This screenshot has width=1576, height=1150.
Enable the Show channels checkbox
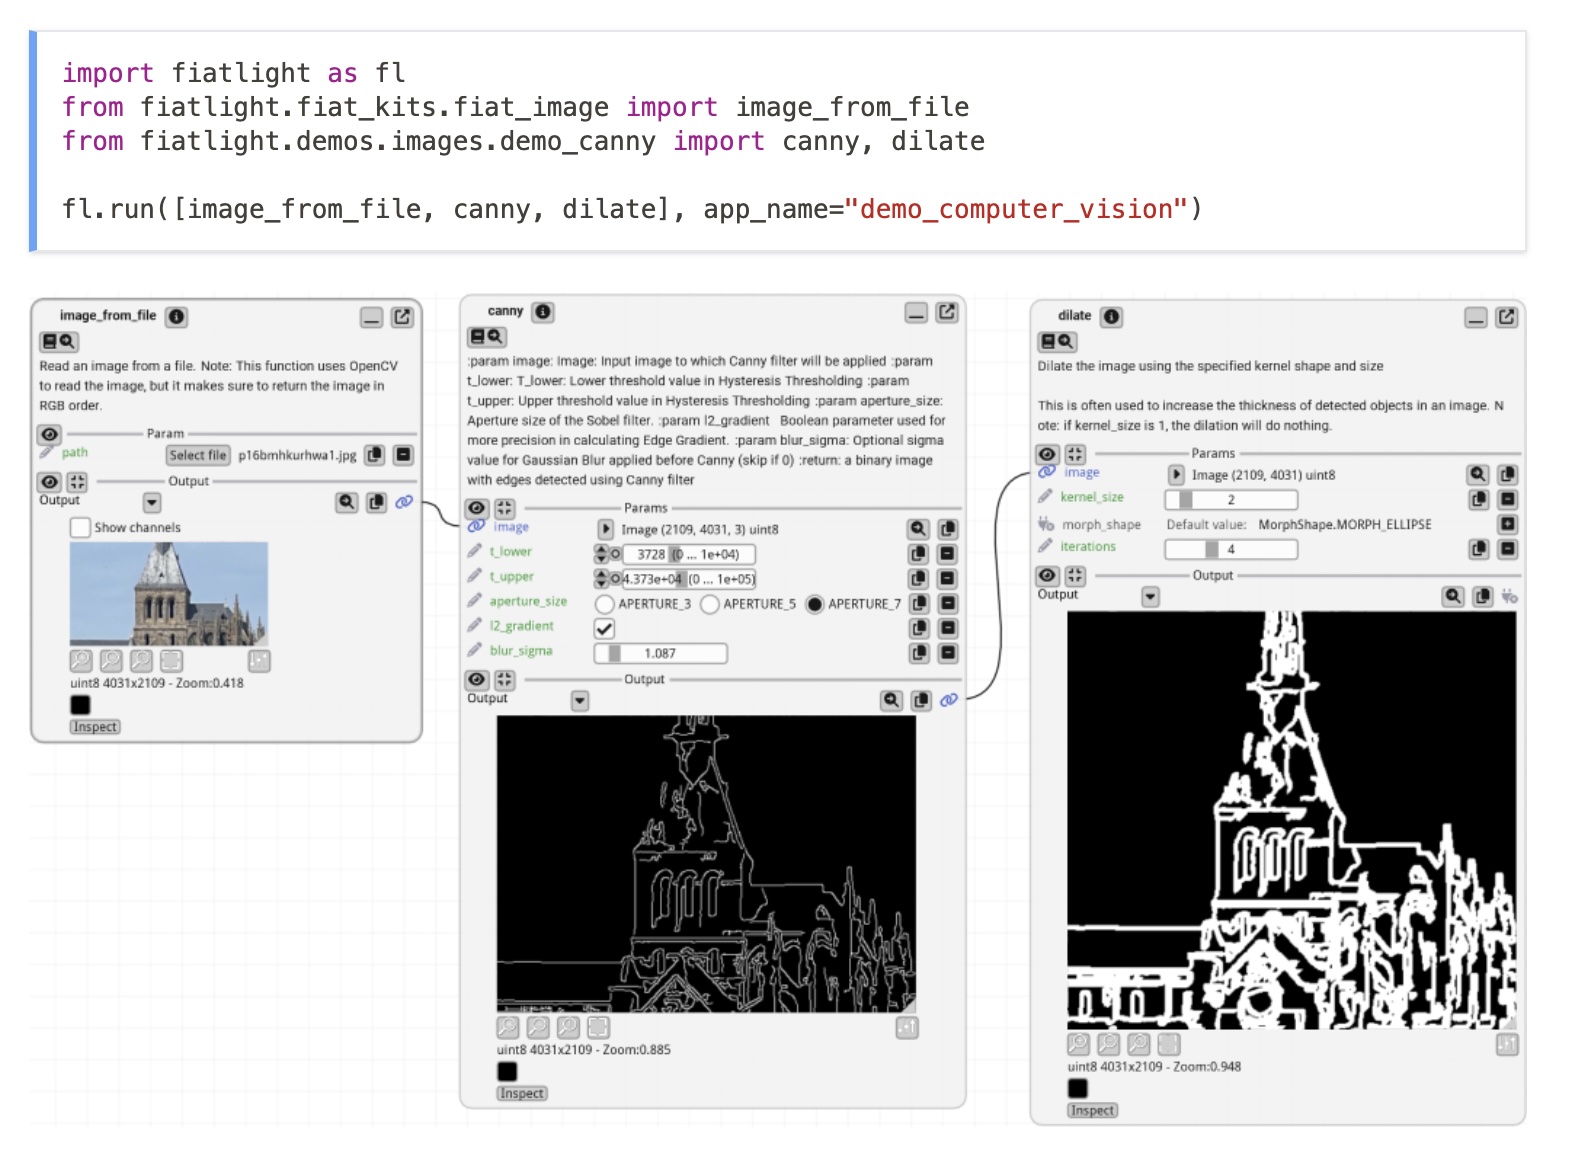81,528
